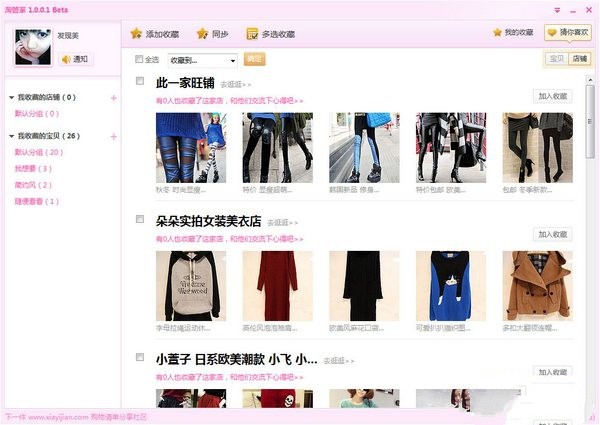Open the pink discussion link under 小萱子 shop
Viewport: 600px width, 425px height.
[x=230, y=377]
